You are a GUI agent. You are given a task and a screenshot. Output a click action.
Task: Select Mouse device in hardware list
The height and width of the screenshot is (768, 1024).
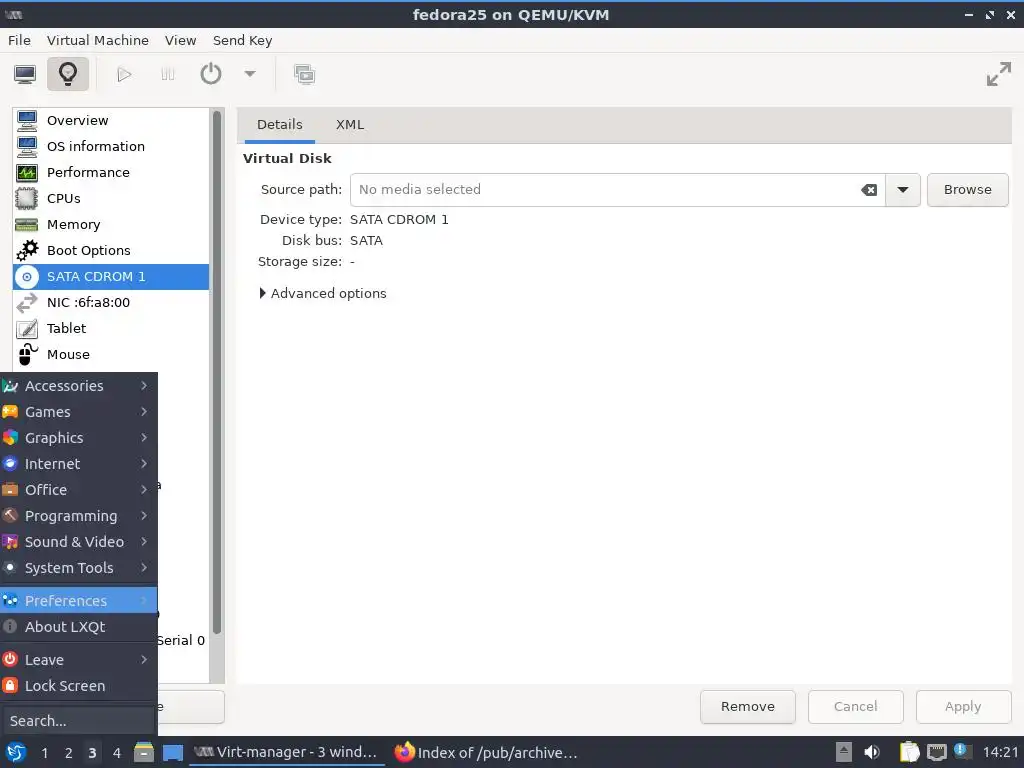coord(111,355)
